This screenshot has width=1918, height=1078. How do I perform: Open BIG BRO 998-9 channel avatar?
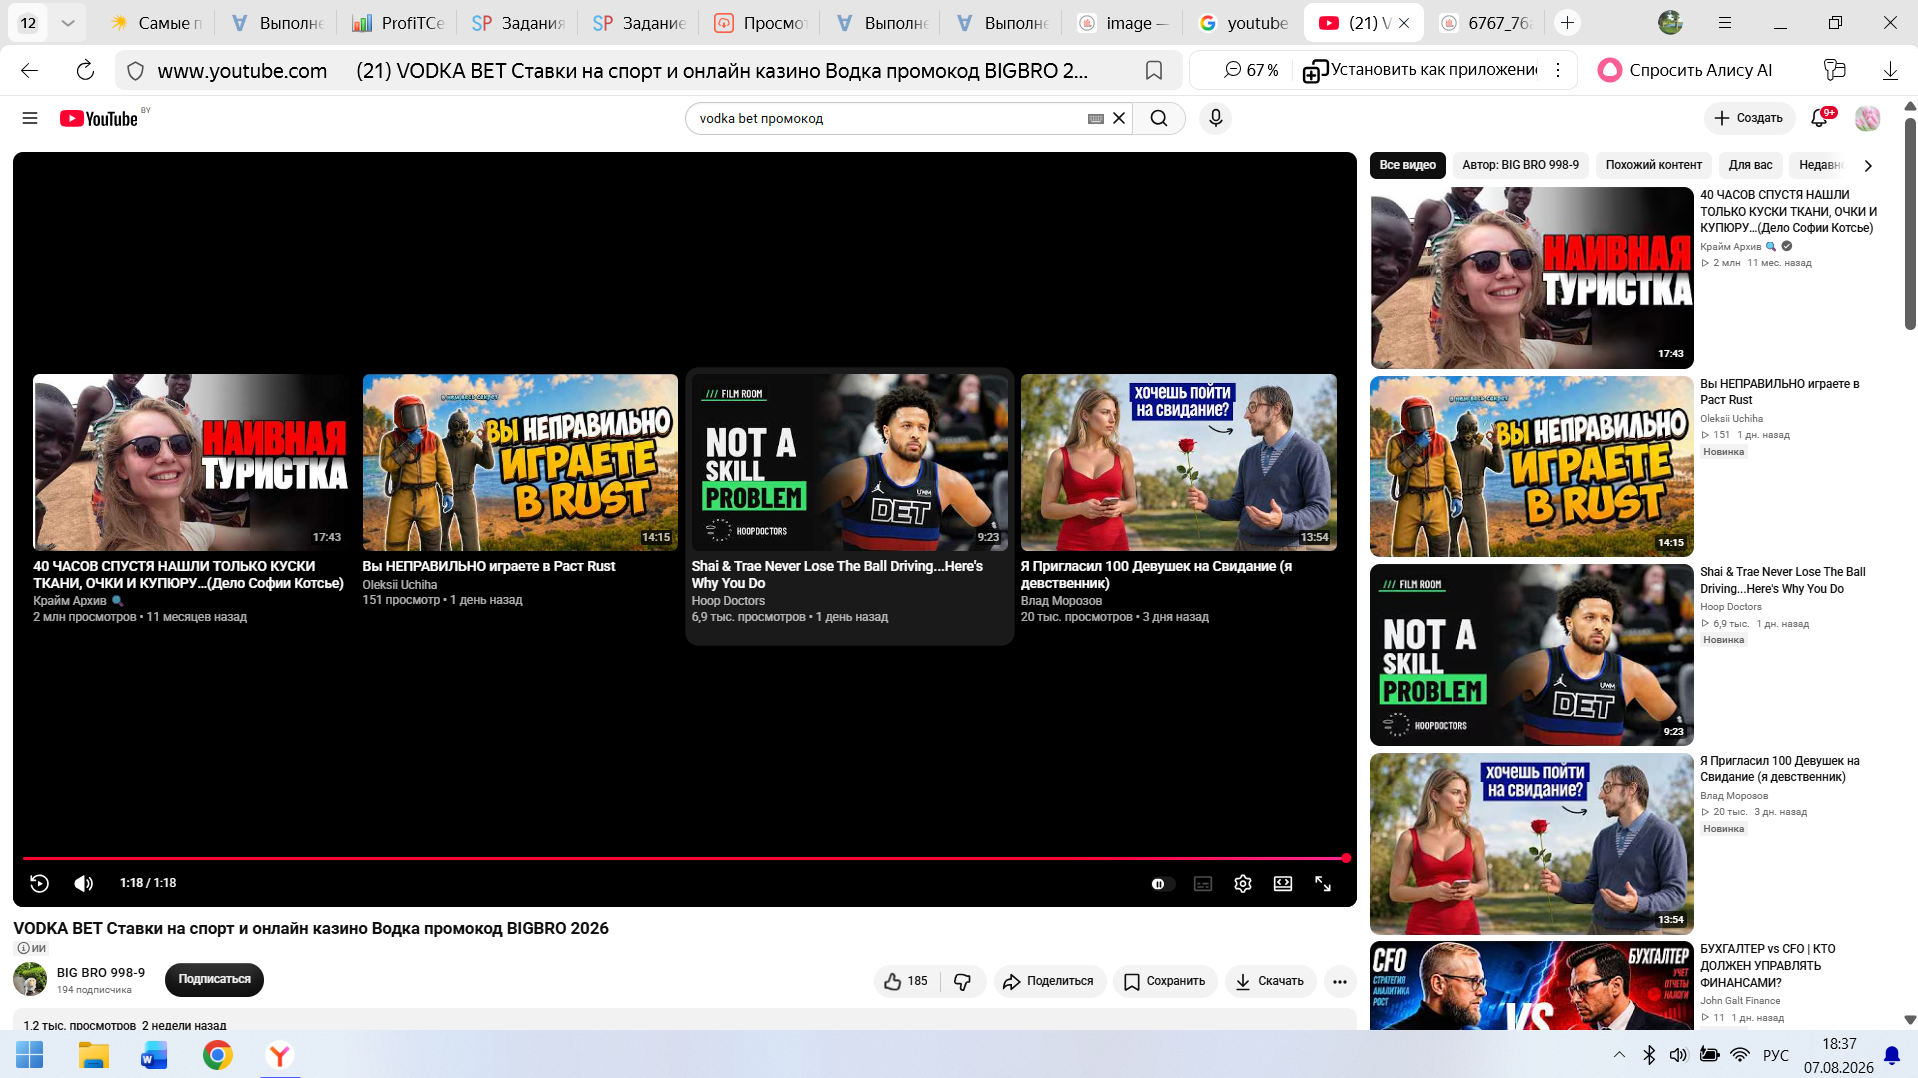click(x=30, y=979)
